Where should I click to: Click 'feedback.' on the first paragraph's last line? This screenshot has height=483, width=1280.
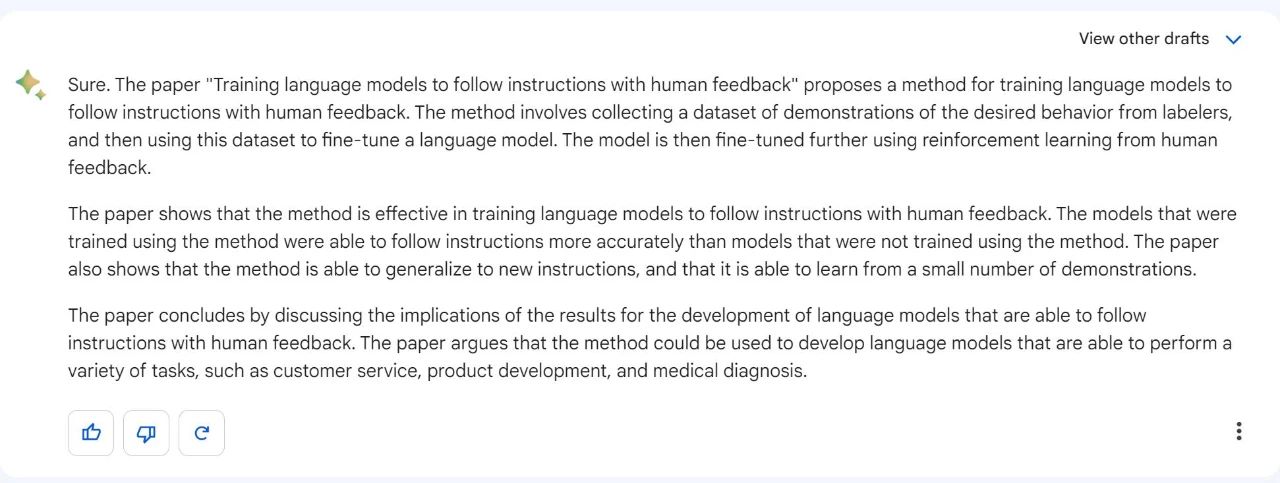[x=109, y=168]
